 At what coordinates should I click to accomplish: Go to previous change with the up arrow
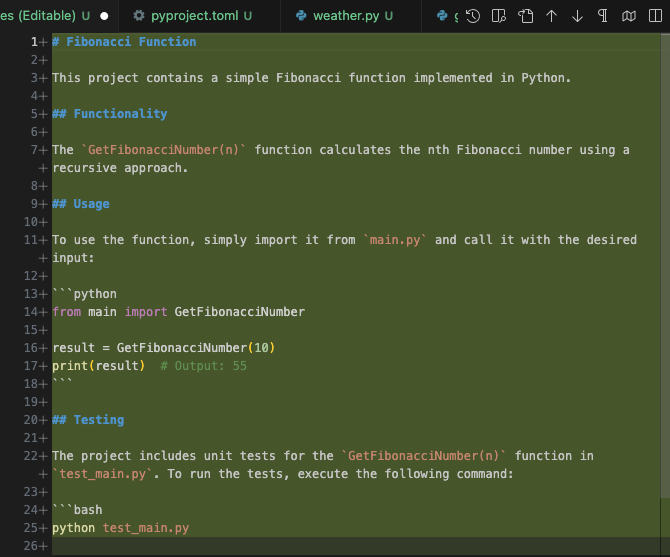[x=552, y=16]
